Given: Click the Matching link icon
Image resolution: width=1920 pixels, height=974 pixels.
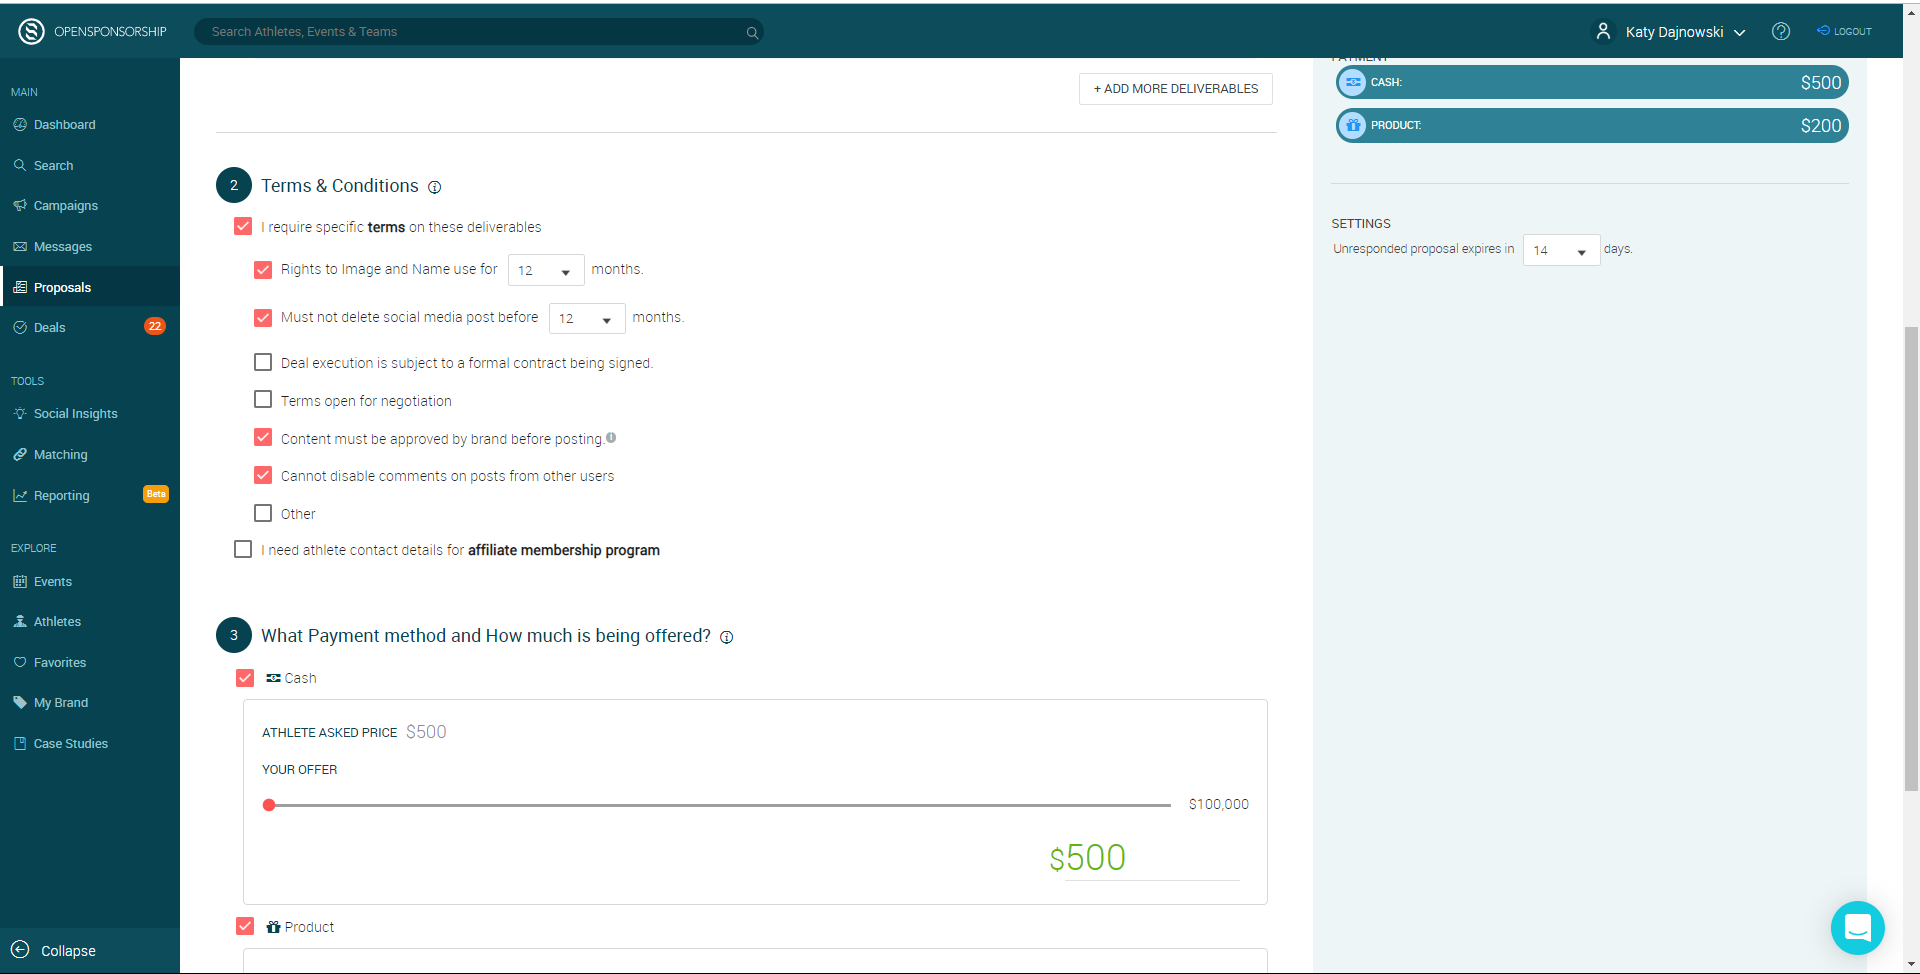Looking at the screenshot, I should coord(20,454).
